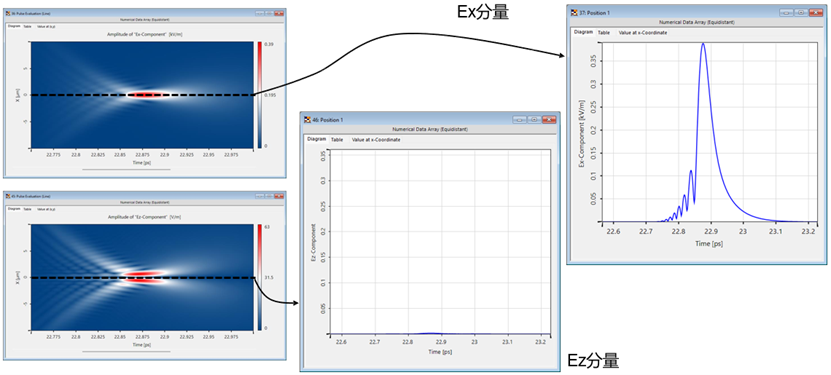The image size is (831, 375).
Task: Click the title bar icon of 45: Pulse Evaluation
Action: click(7, 196)
